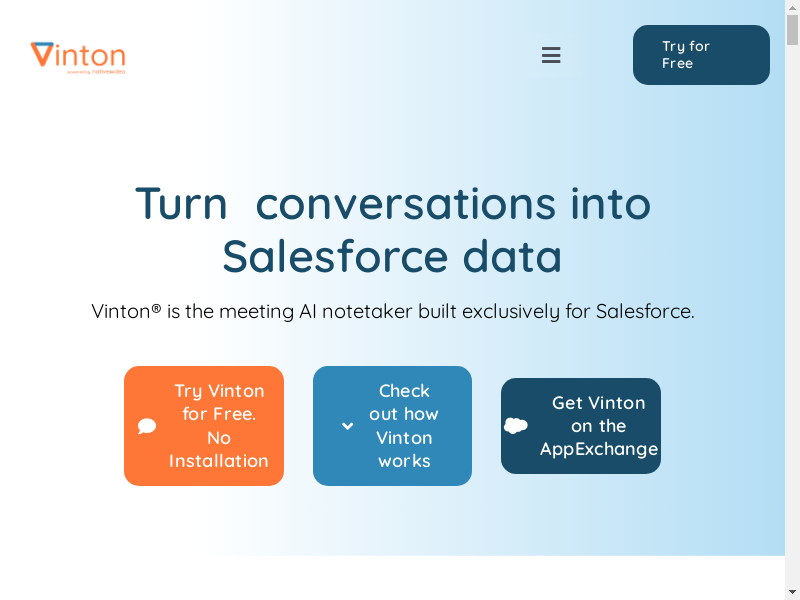Click the Salesforce cloud icon
The image size is (800, 600).
point(516,426)
